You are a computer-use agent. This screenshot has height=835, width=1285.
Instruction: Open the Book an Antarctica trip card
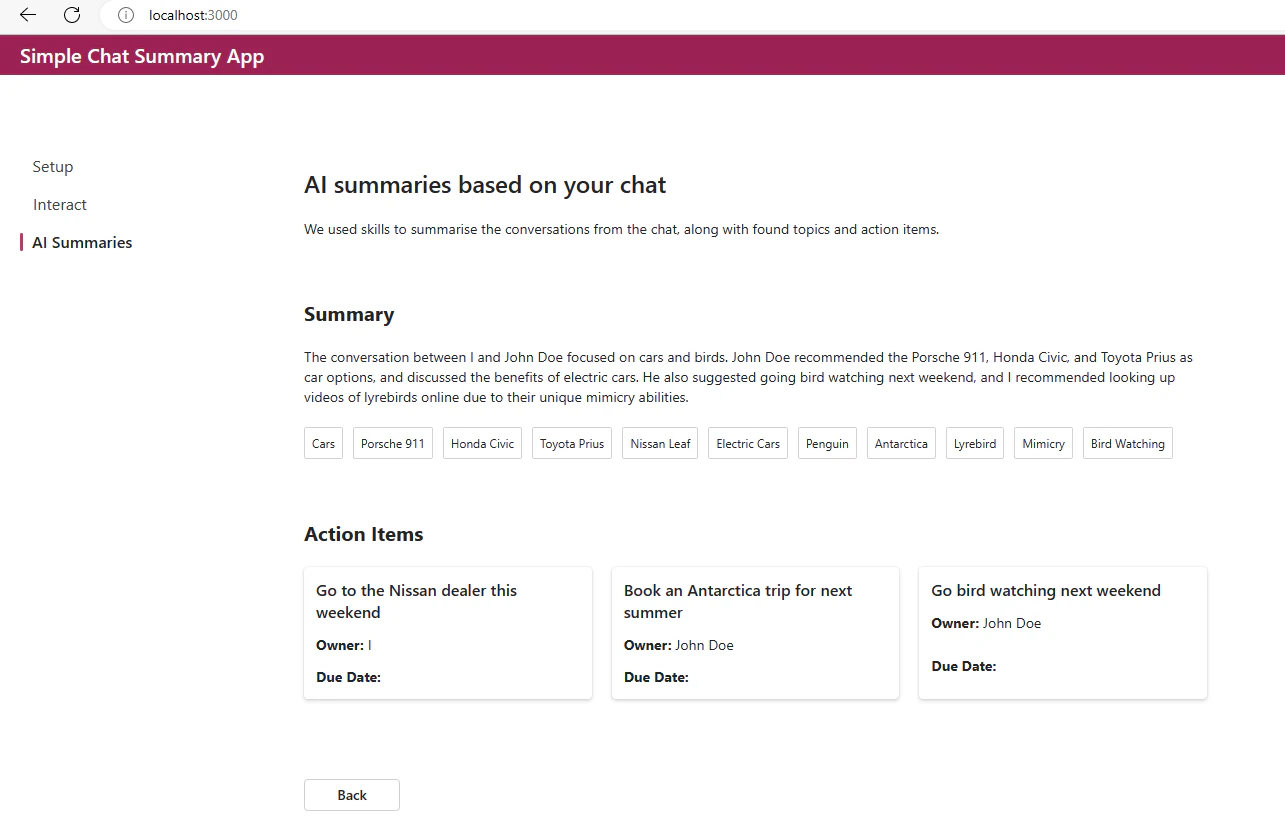pos(755,633)
